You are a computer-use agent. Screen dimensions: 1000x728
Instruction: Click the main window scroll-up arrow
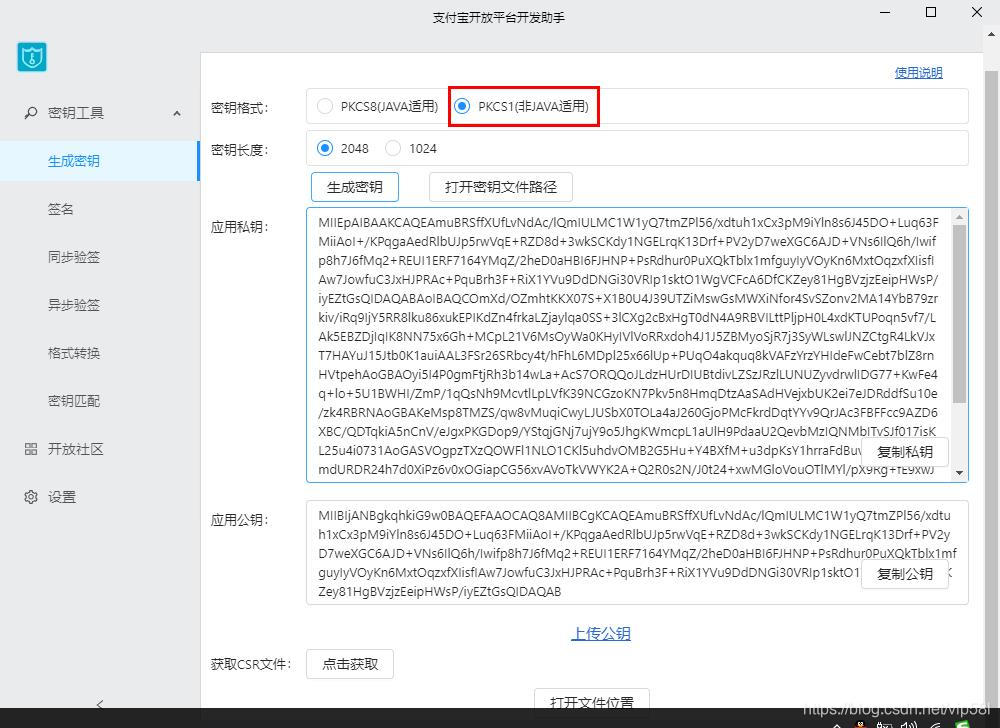tap(992, 36)
